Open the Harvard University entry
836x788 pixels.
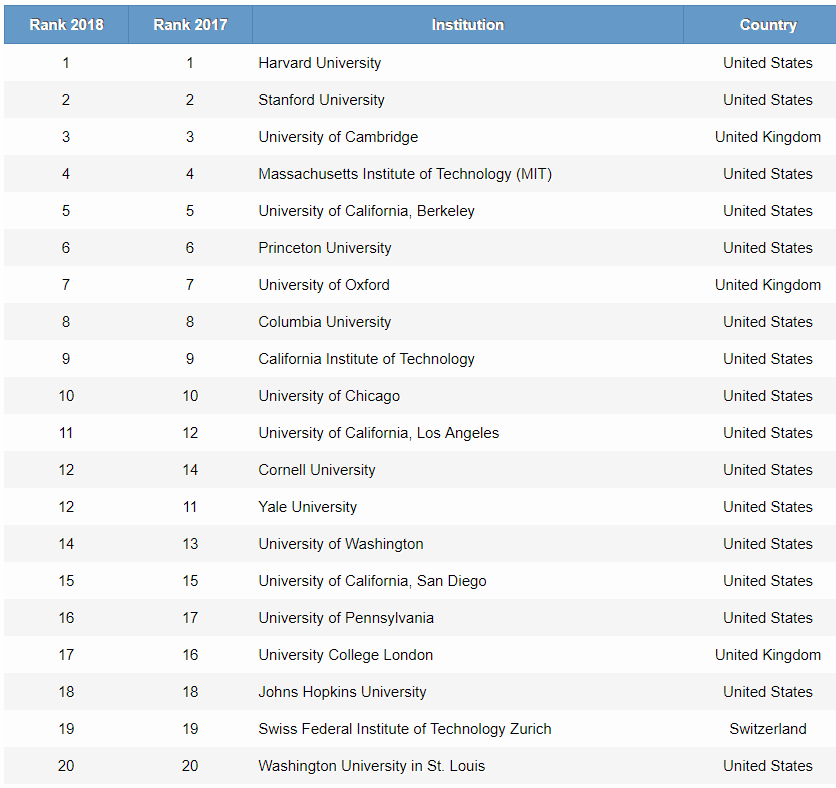[x=319, y=63]
